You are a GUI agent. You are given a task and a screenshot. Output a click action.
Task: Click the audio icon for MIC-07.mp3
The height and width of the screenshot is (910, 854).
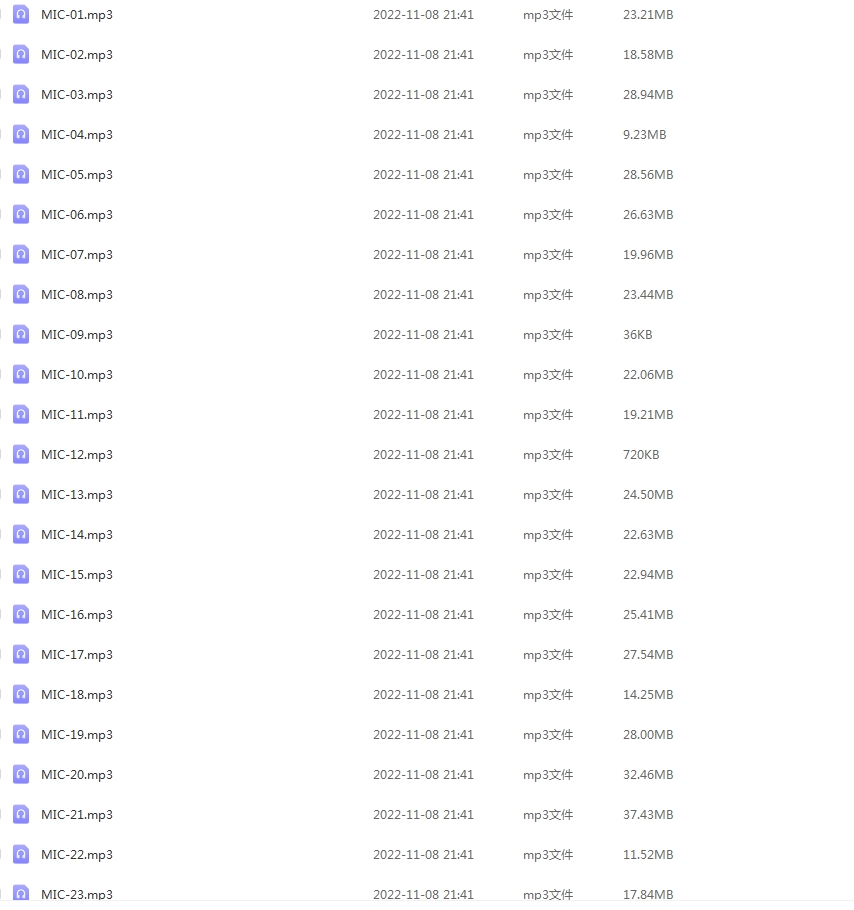coord(21,255)
